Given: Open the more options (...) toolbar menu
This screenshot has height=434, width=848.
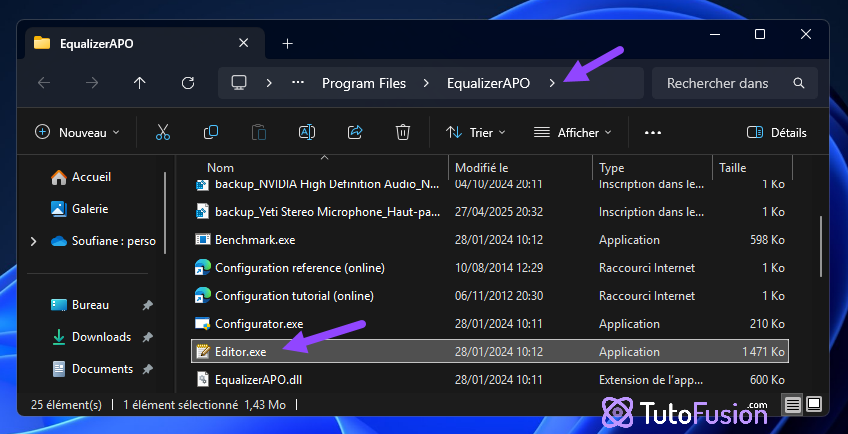Looking at the screenshot, I should (x=653, y=132).
